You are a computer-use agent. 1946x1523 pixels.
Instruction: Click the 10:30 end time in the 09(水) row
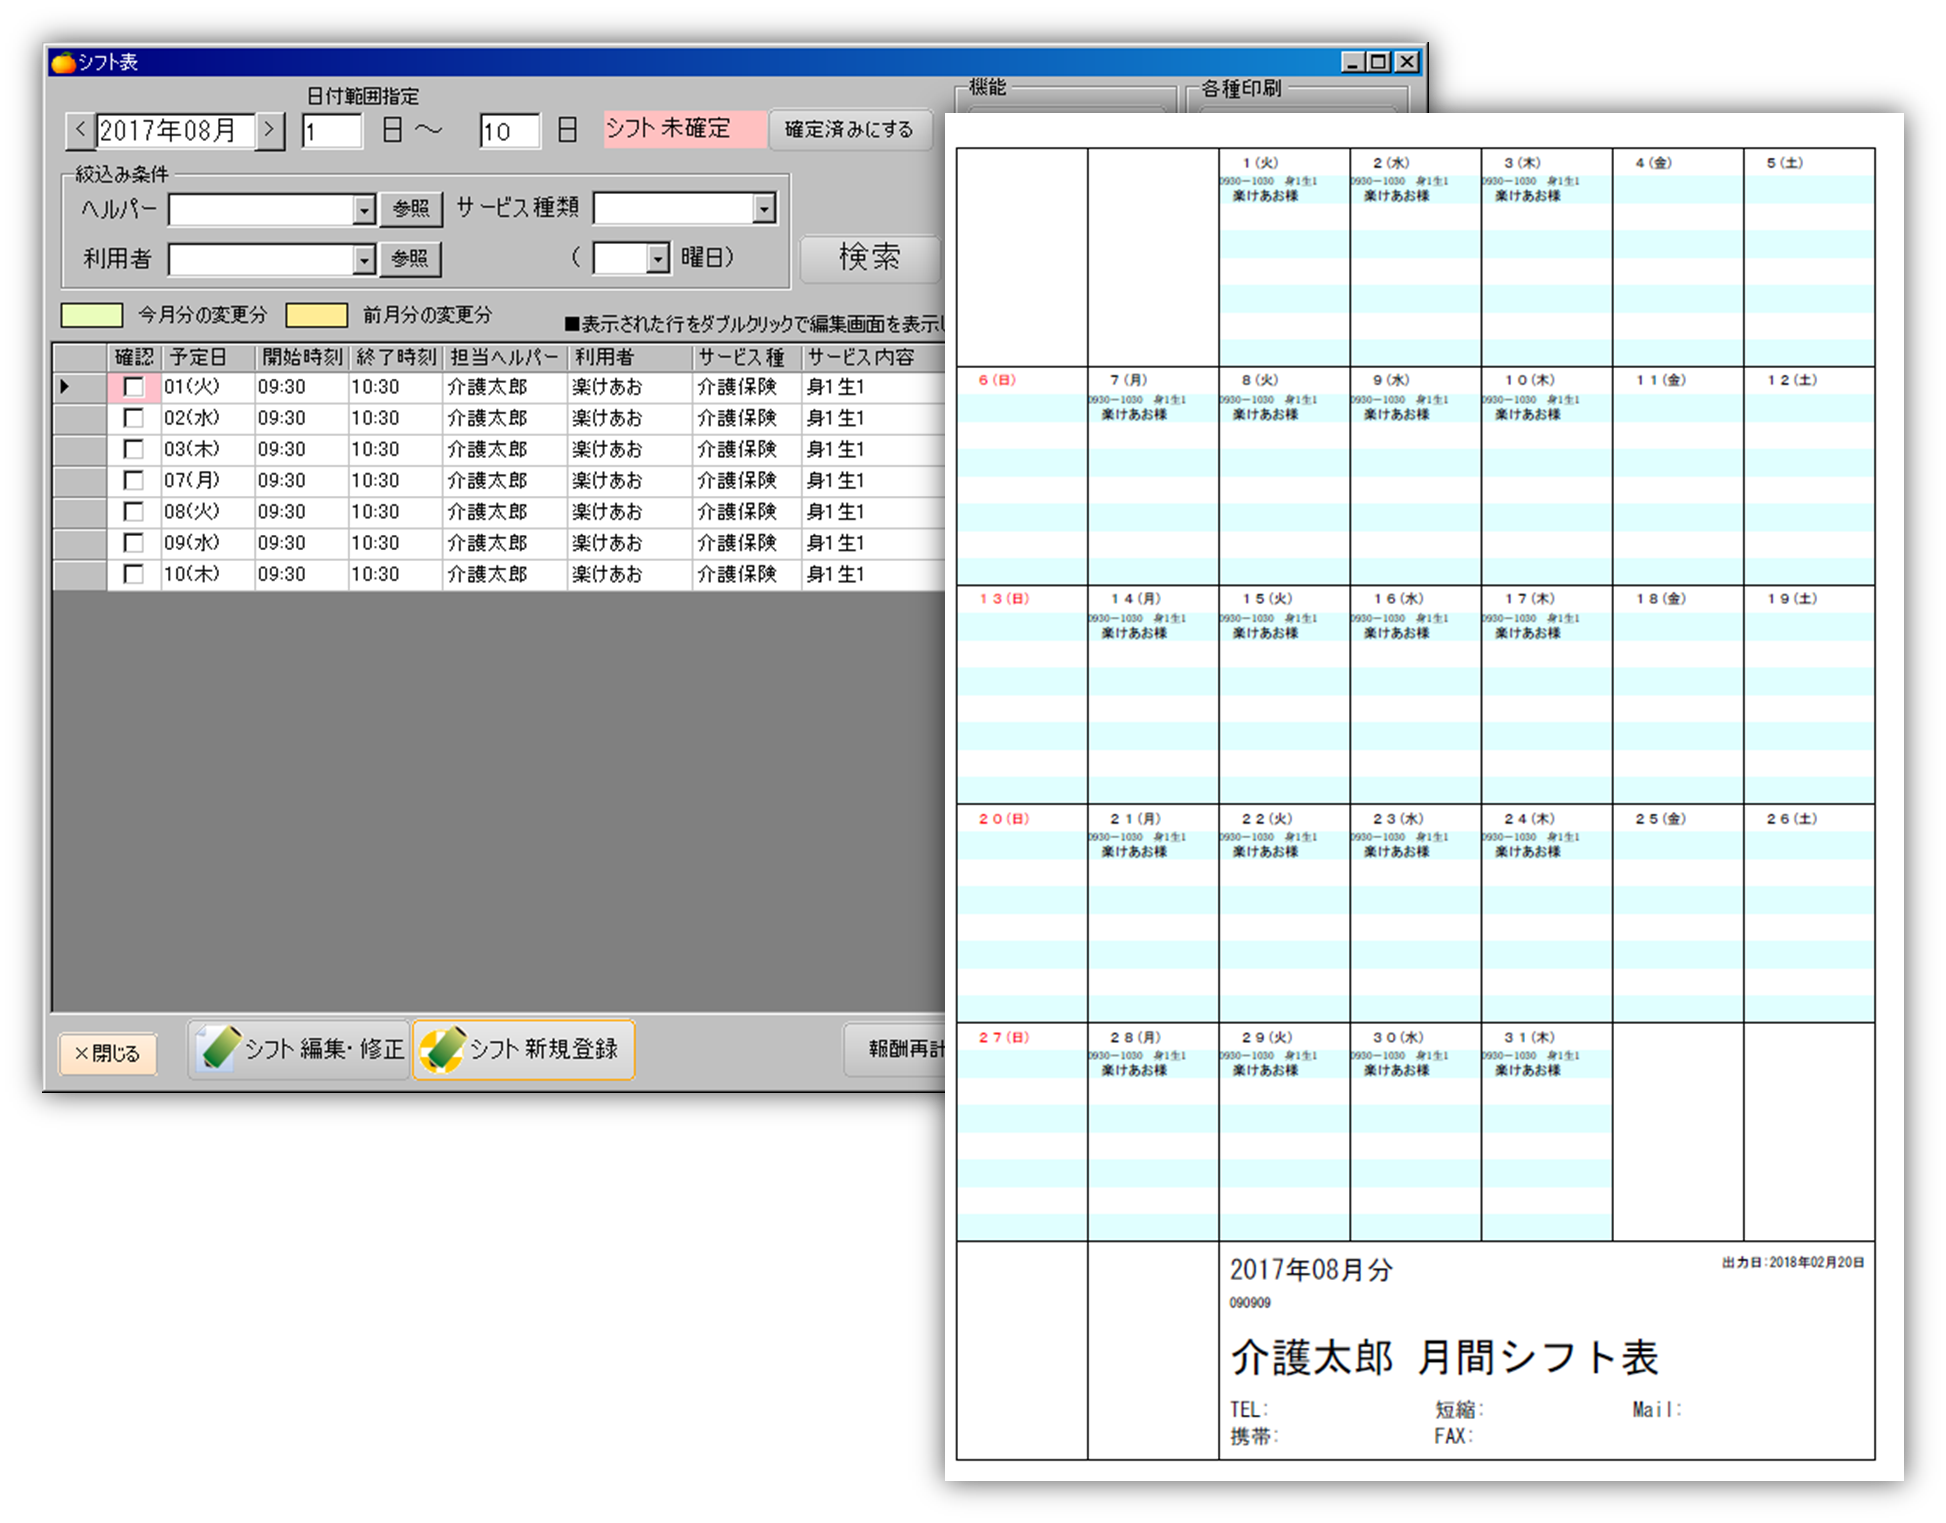coord(396,543)
